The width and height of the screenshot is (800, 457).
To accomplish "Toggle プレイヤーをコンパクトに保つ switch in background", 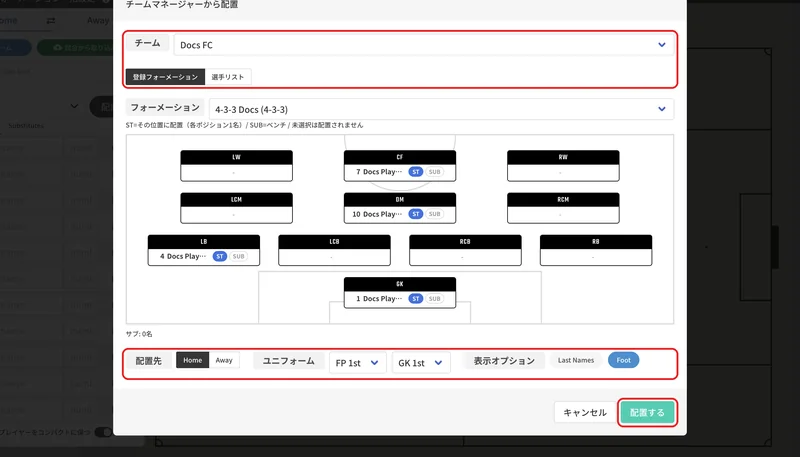I will click(x=104, y=432).
